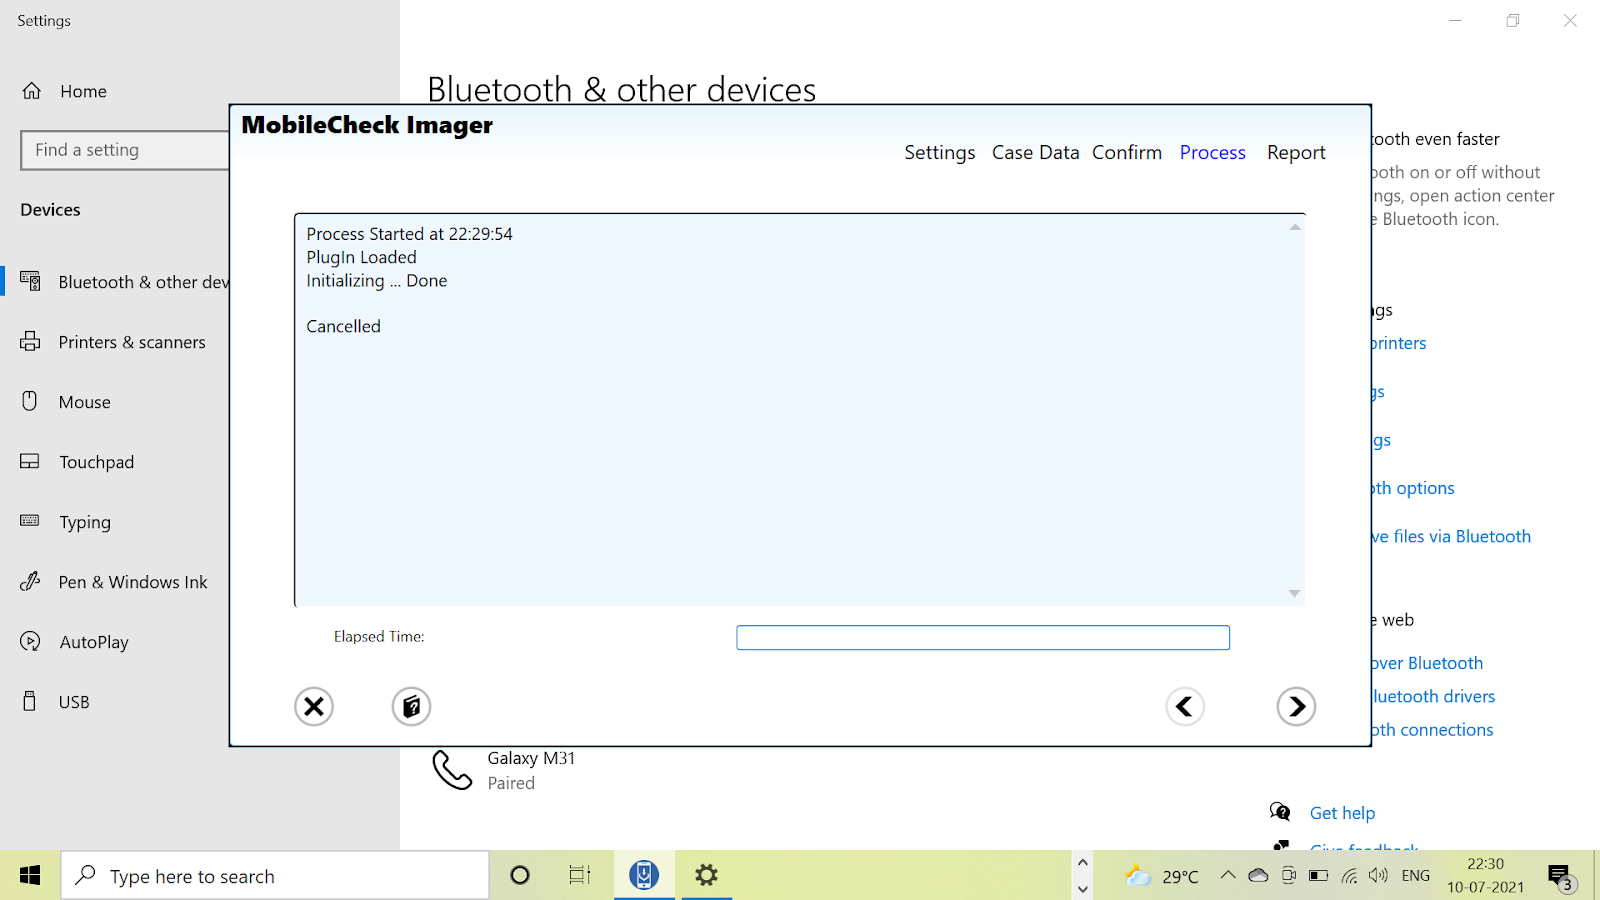Open Task View from the taskbar
The height and width of the screenshot is (900, 1600).
(x=580, y=876)
